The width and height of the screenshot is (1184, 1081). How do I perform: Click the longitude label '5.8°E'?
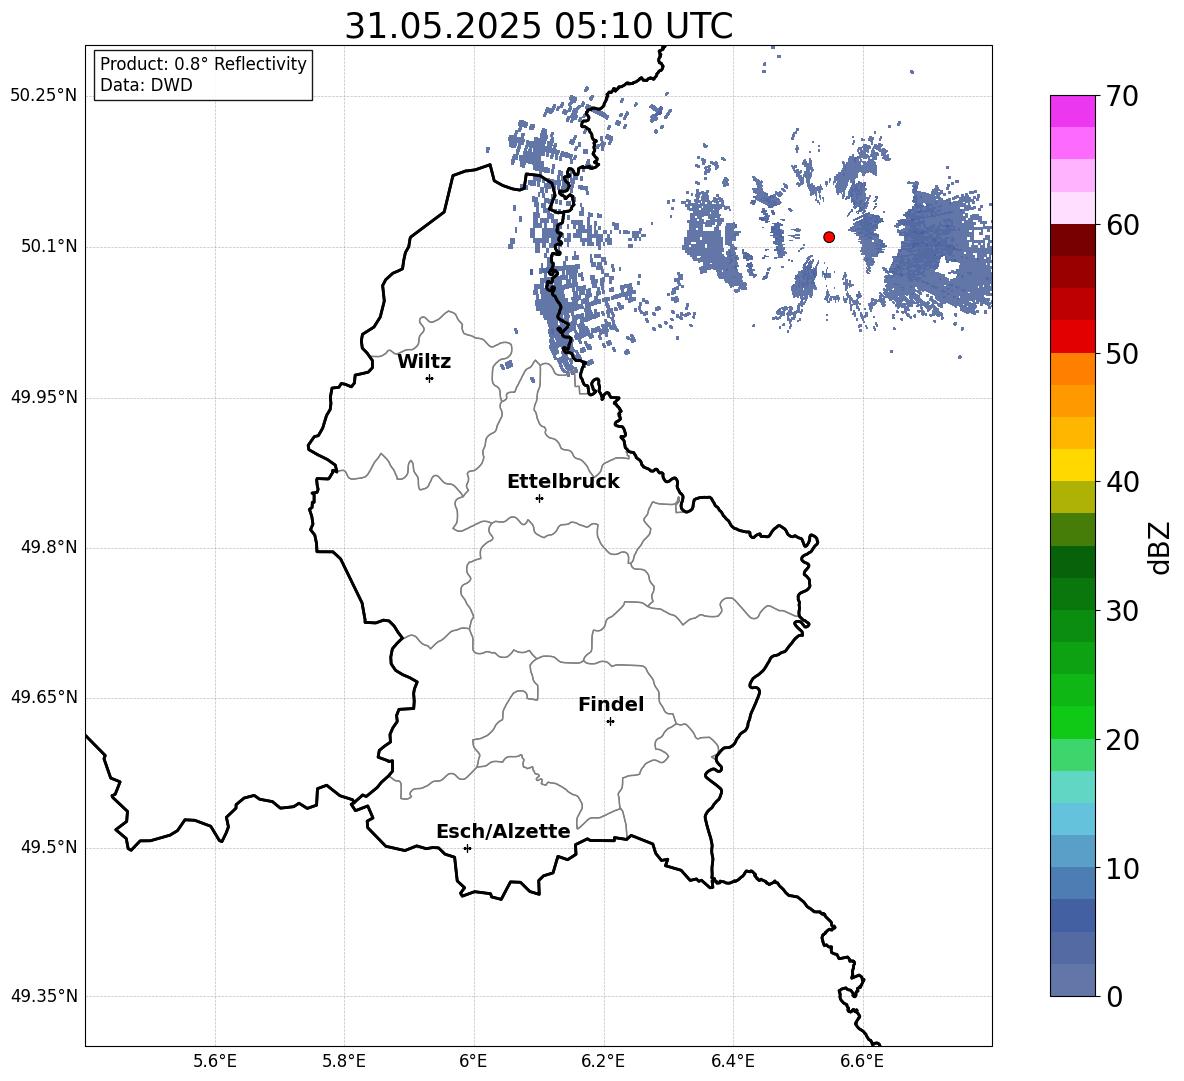click(344, 1062)
